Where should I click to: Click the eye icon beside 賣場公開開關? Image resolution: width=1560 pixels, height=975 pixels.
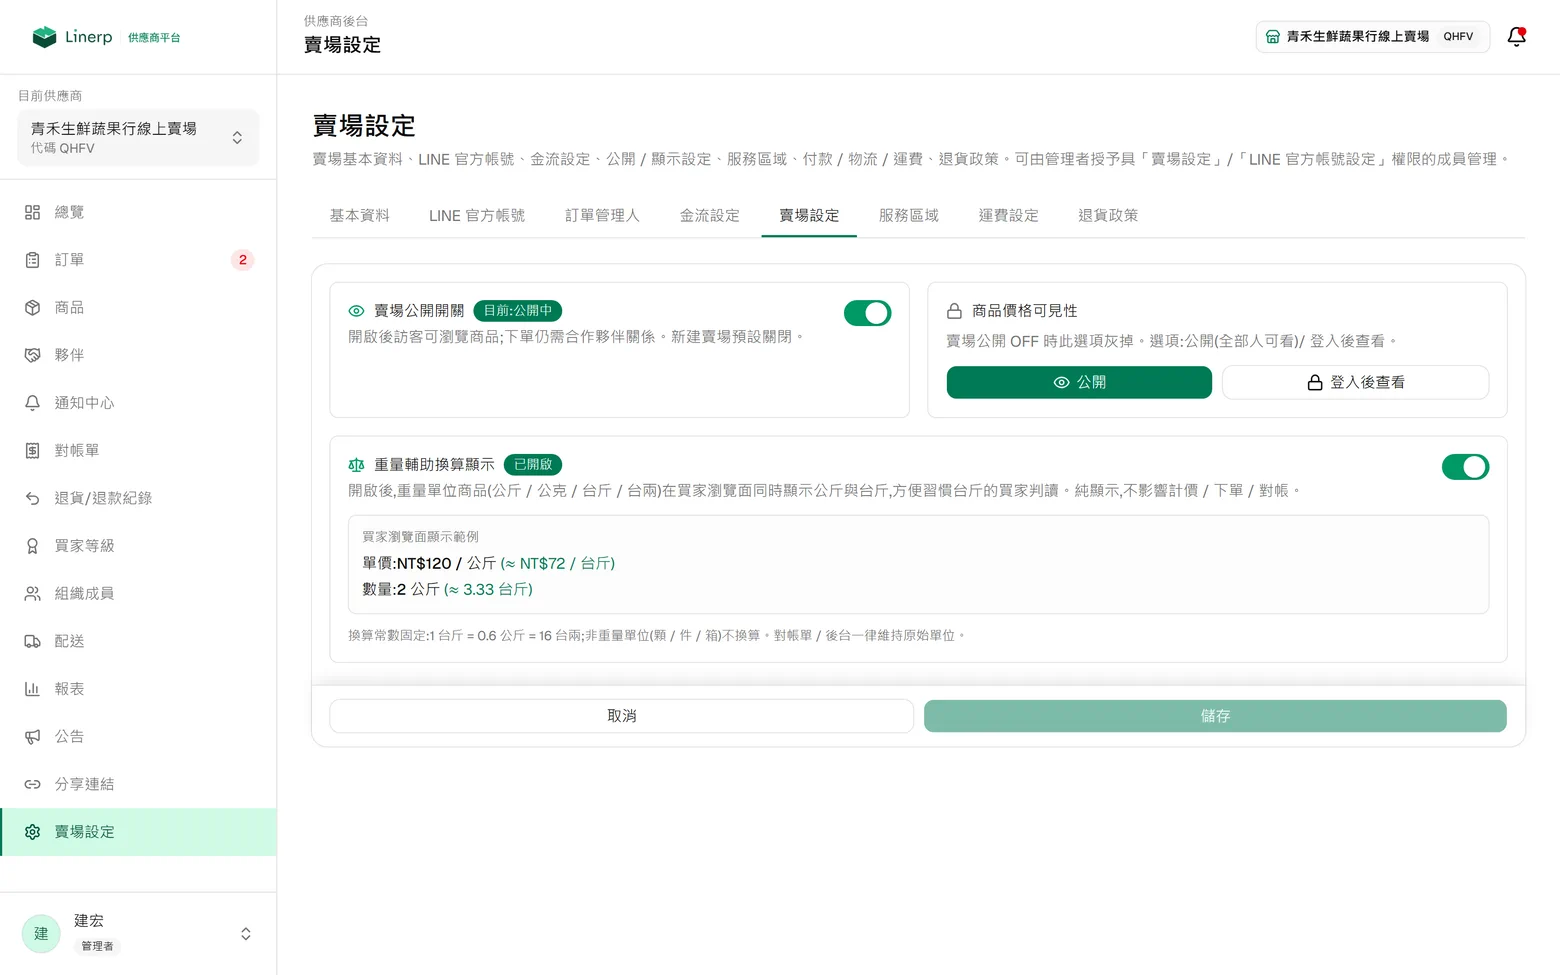coord(356,311)
